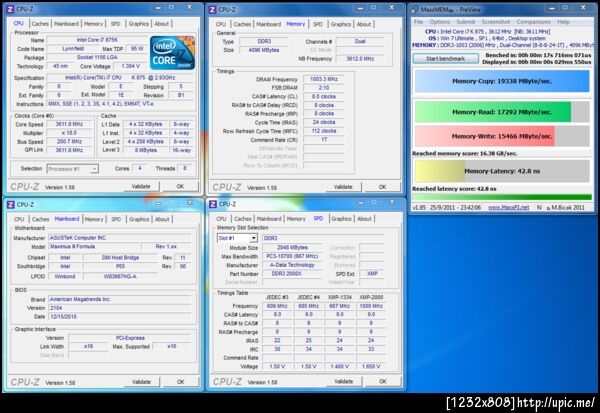Click the Reached memory score text
Screen dimensions: 600x413
coord(464,153)
